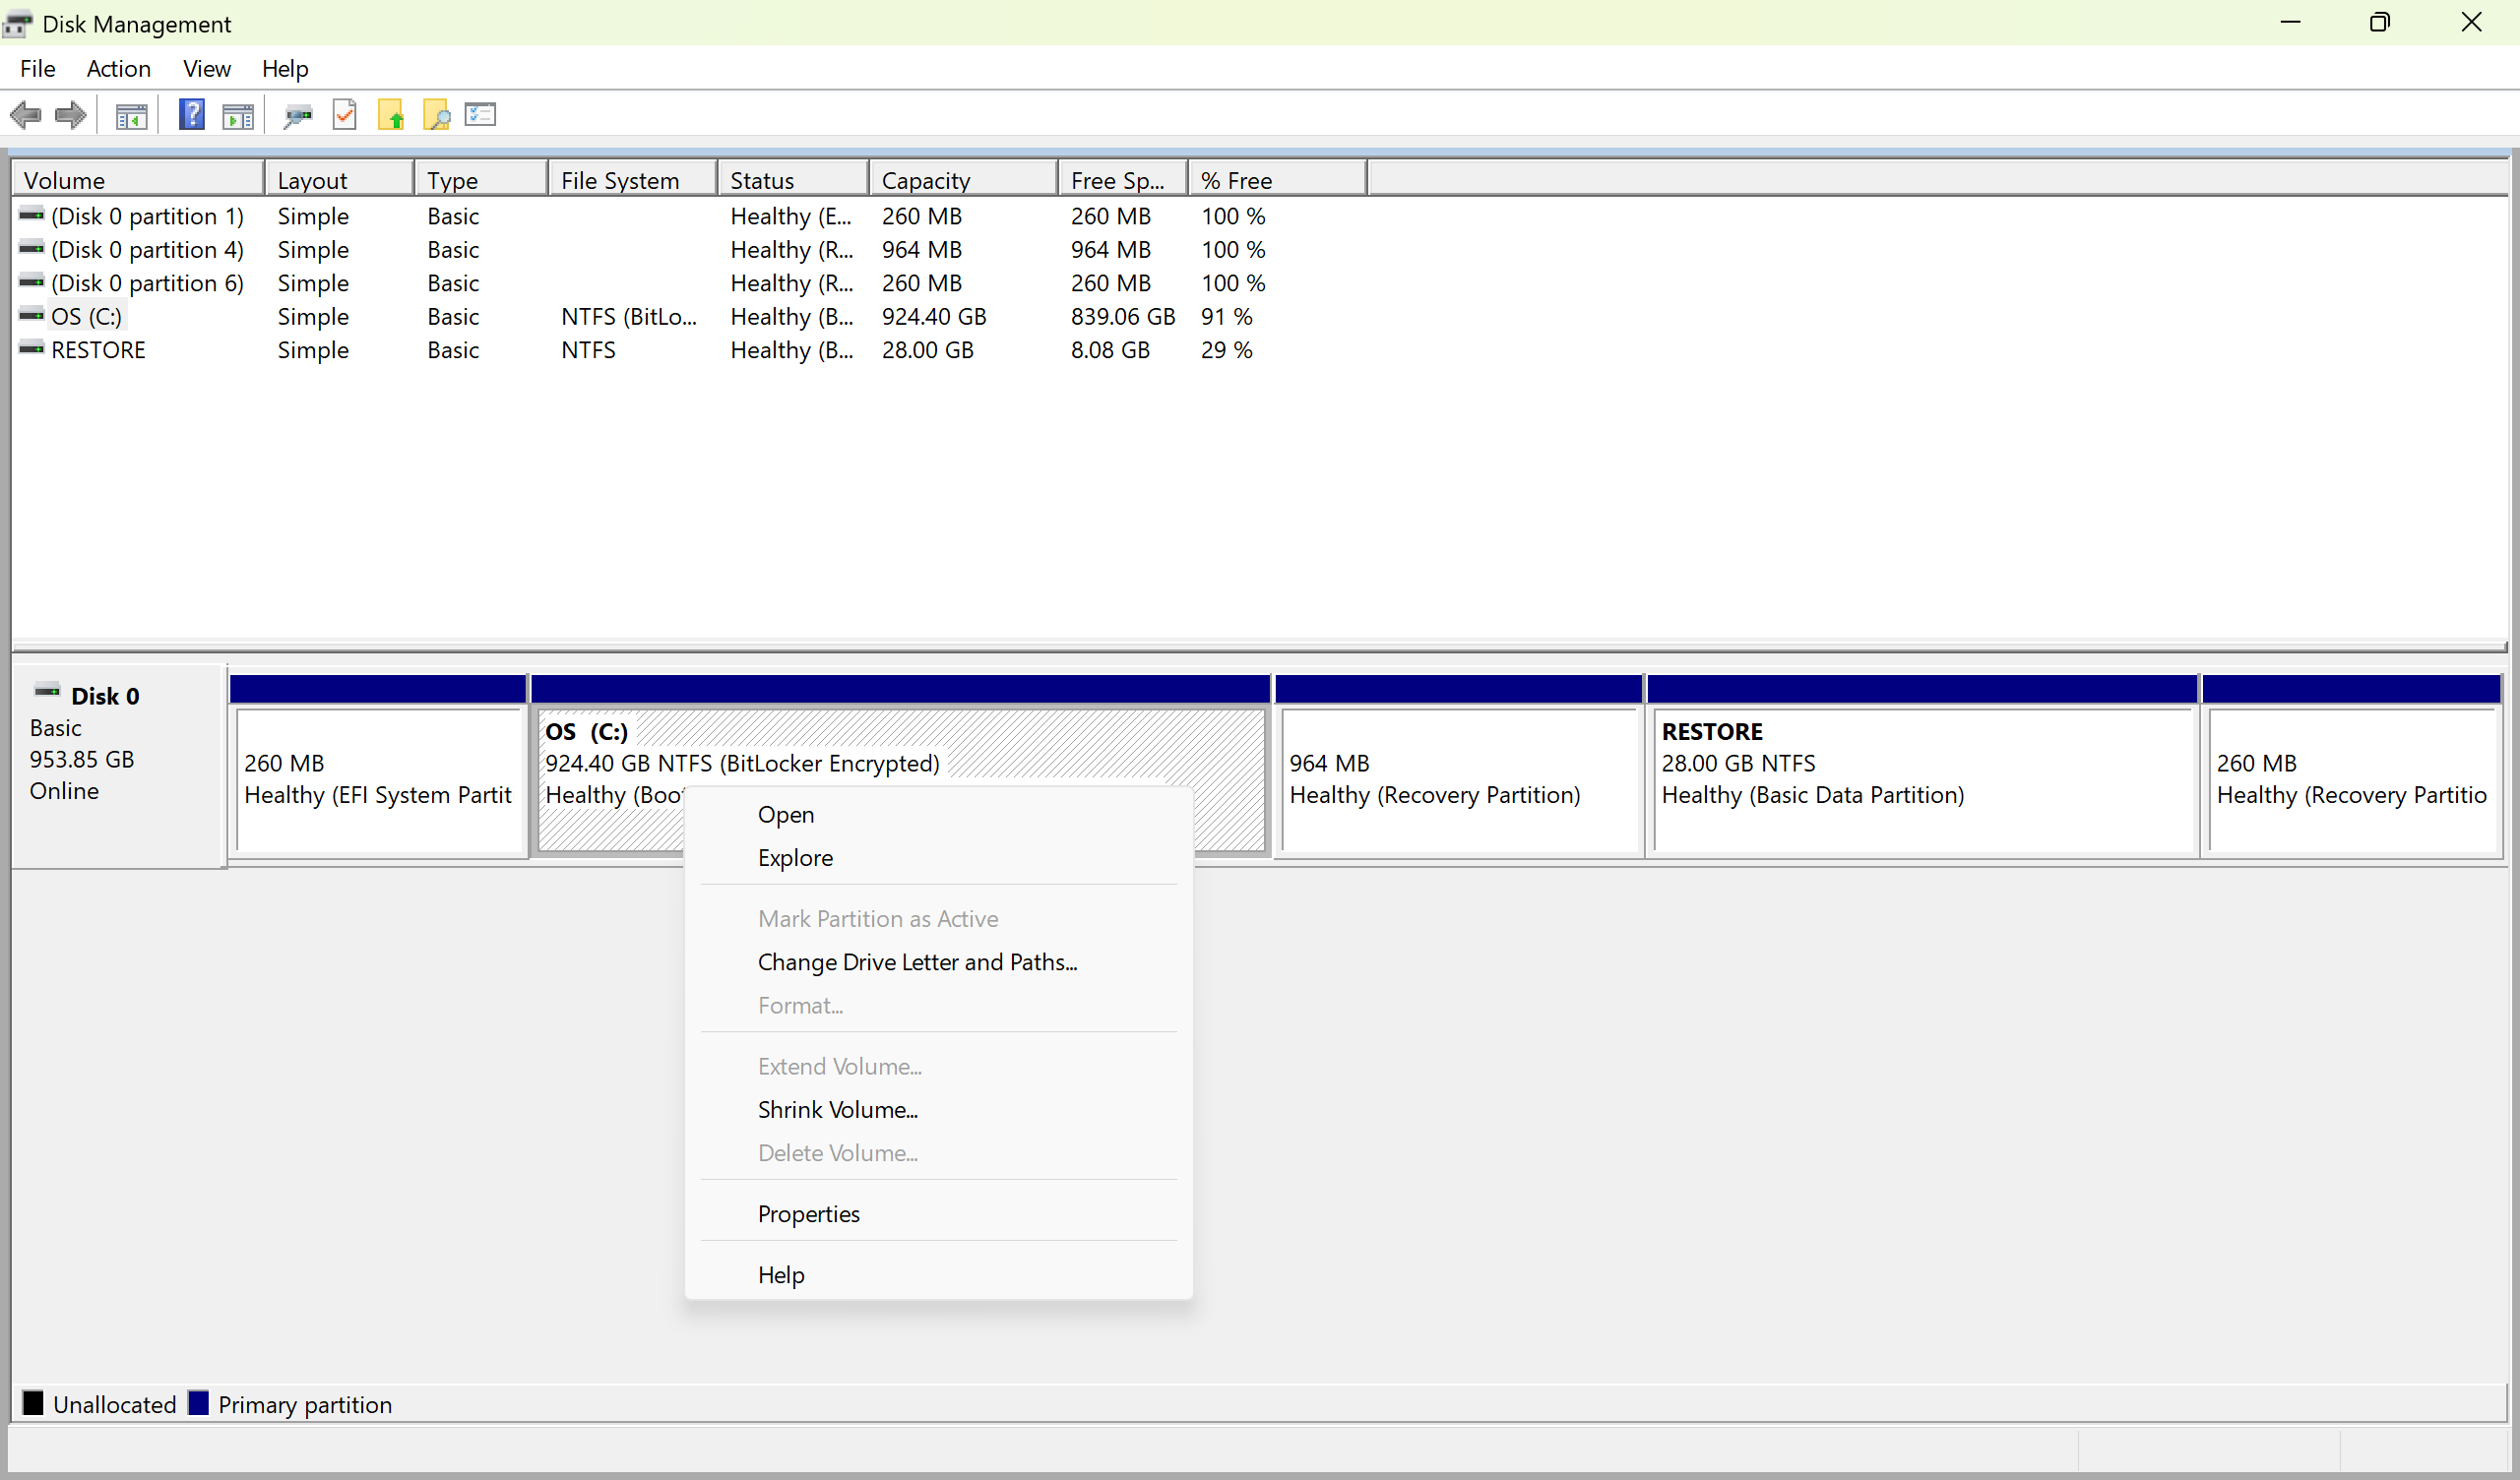Click the blue question mark Help icon
This screenshot has width=2520, height=1480.
tap(191, 115)
